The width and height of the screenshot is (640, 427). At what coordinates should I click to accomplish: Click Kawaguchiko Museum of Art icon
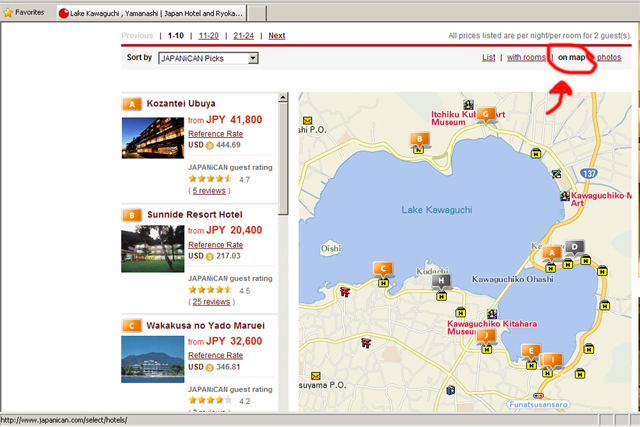tap(564, 196)
